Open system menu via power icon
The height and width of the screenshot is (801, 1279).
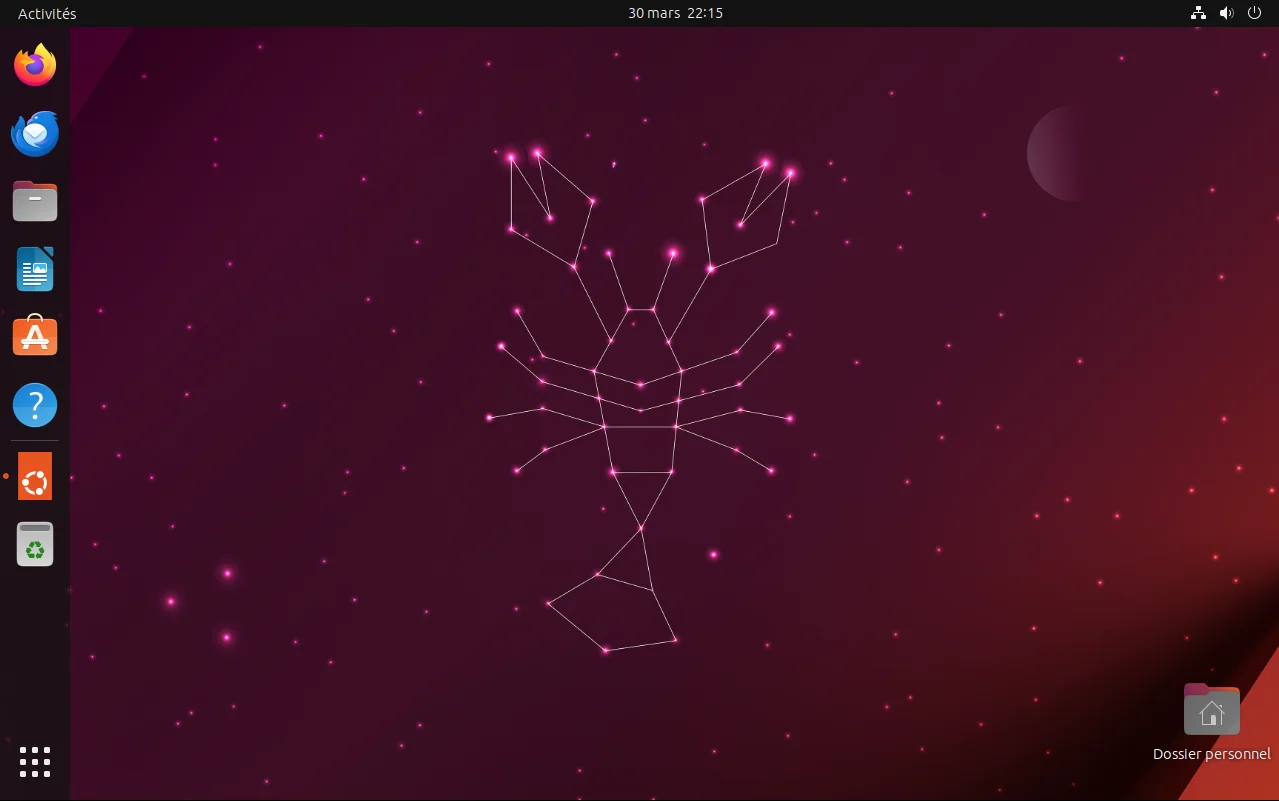pos(1254,13)
